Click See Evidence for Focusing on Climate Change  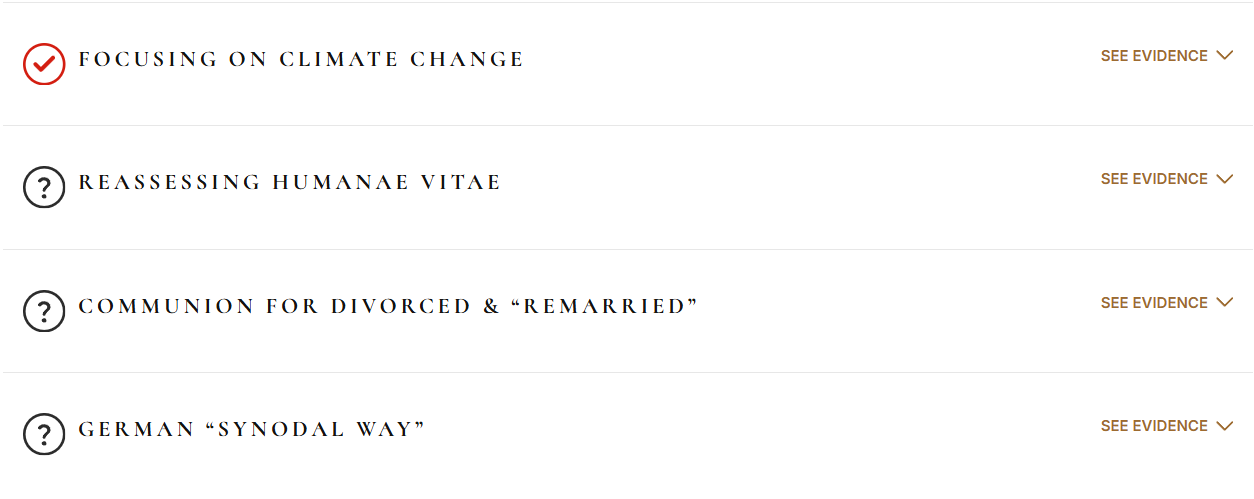pos(1154,56)
